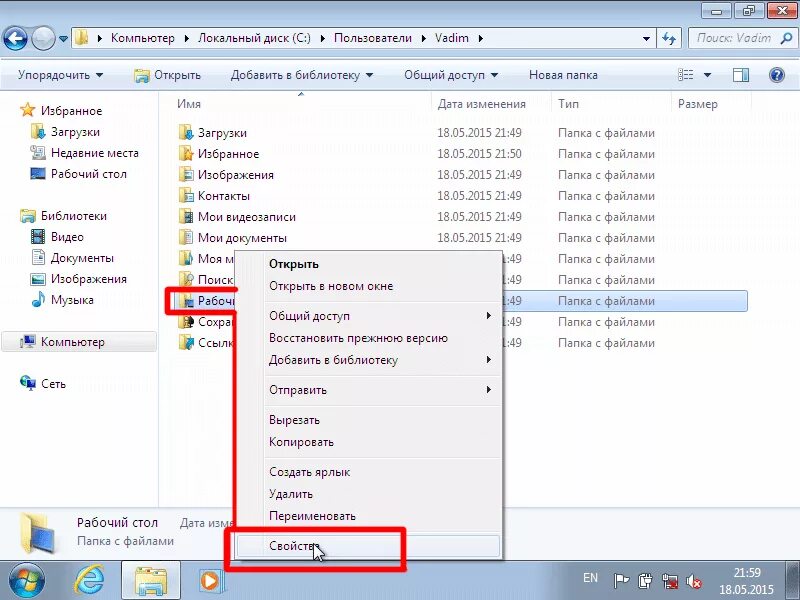The height and width of the screenshot is (600, 800).
Task: Select Мои документы folder icon
Action: (x=186, y=237)
